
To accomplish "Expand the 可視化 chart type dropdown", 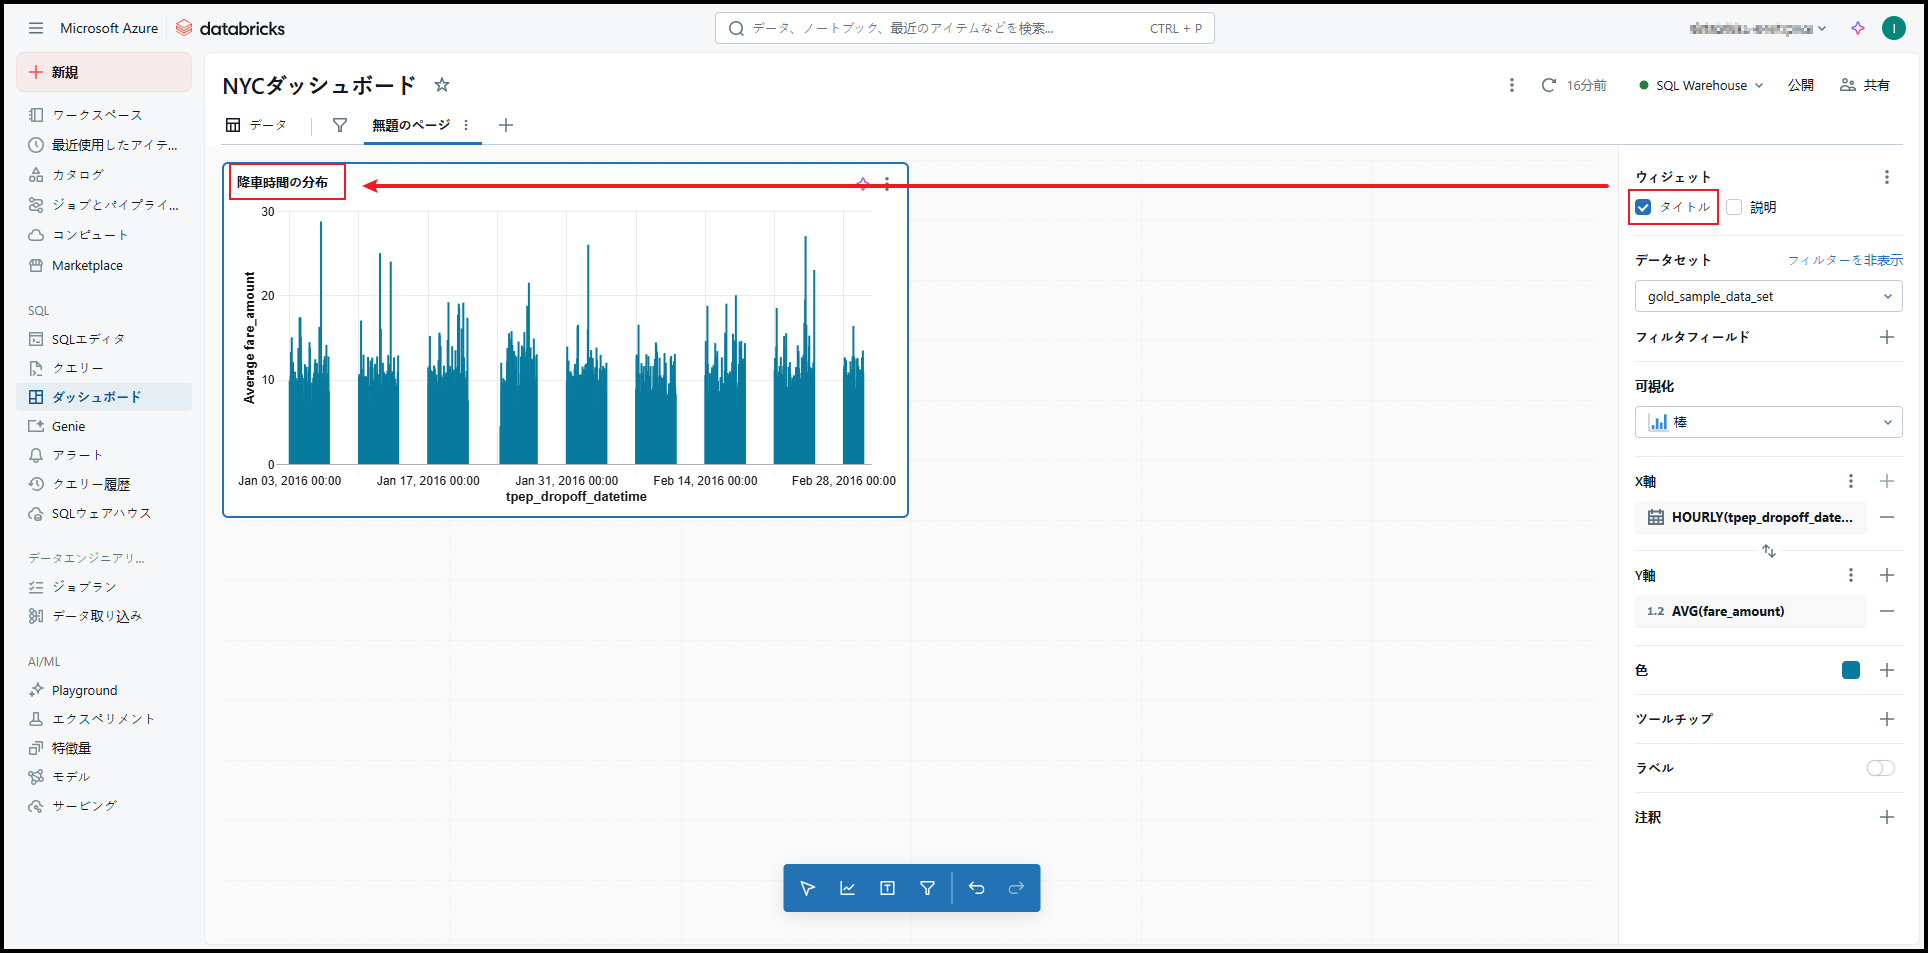I will (x=1768, y=422).
